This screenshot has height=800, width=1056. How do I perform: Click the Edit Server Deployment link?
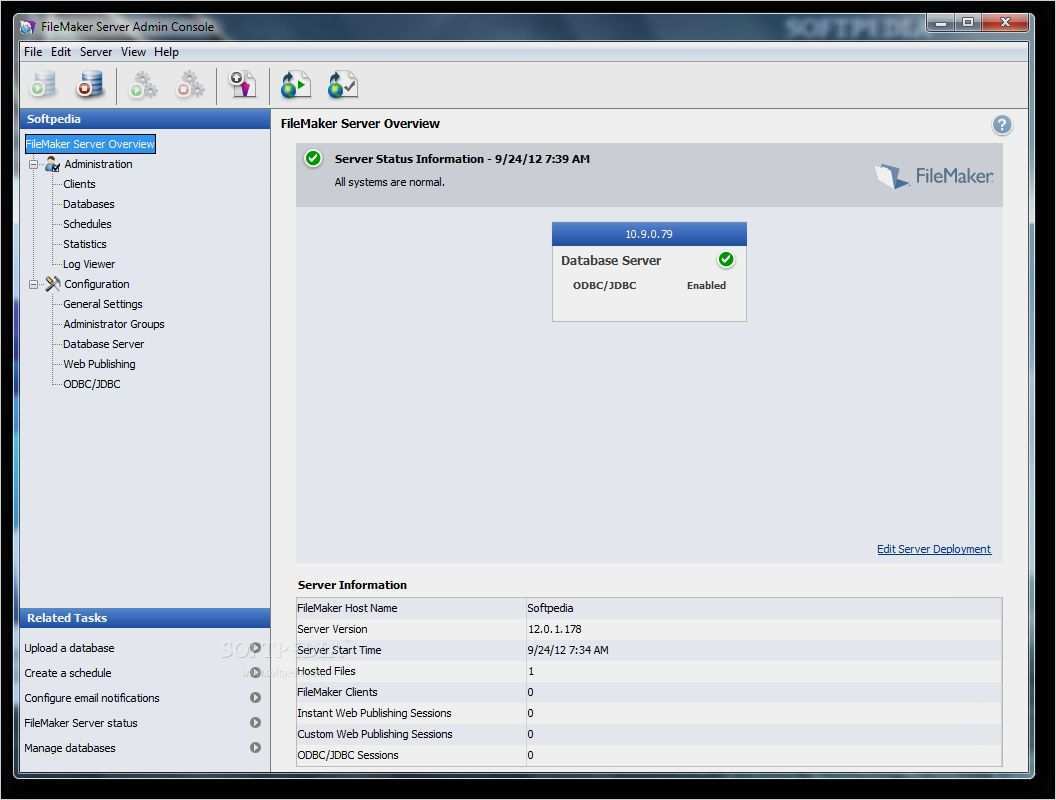point(933,549)
